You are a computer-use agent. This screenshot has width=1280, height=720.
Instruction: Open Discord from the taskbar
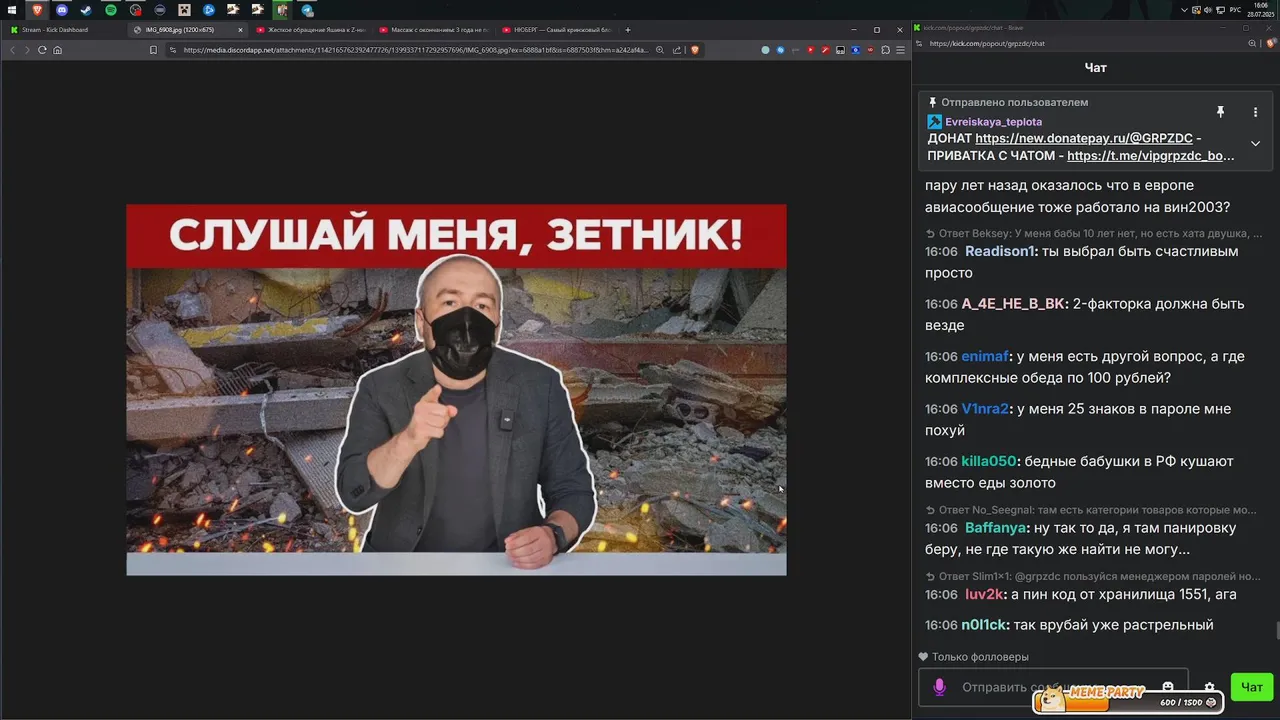pyautogui.click(x=62, y=10)
